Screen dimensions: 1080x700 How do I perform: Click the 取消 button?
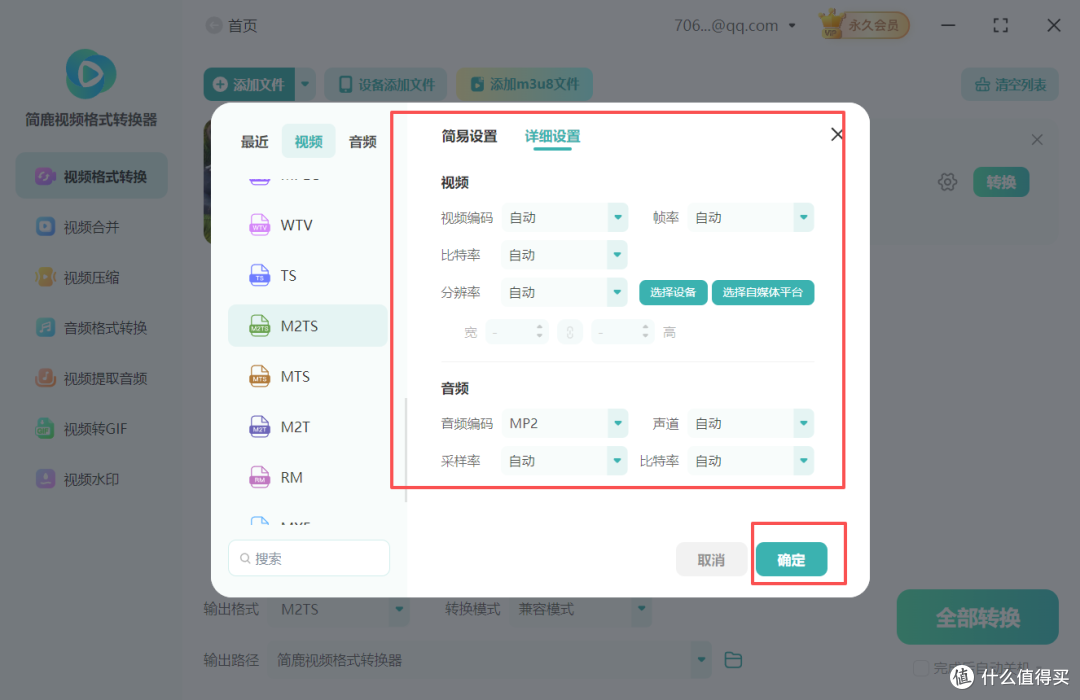pyautogui.click(x=711, y=559)
